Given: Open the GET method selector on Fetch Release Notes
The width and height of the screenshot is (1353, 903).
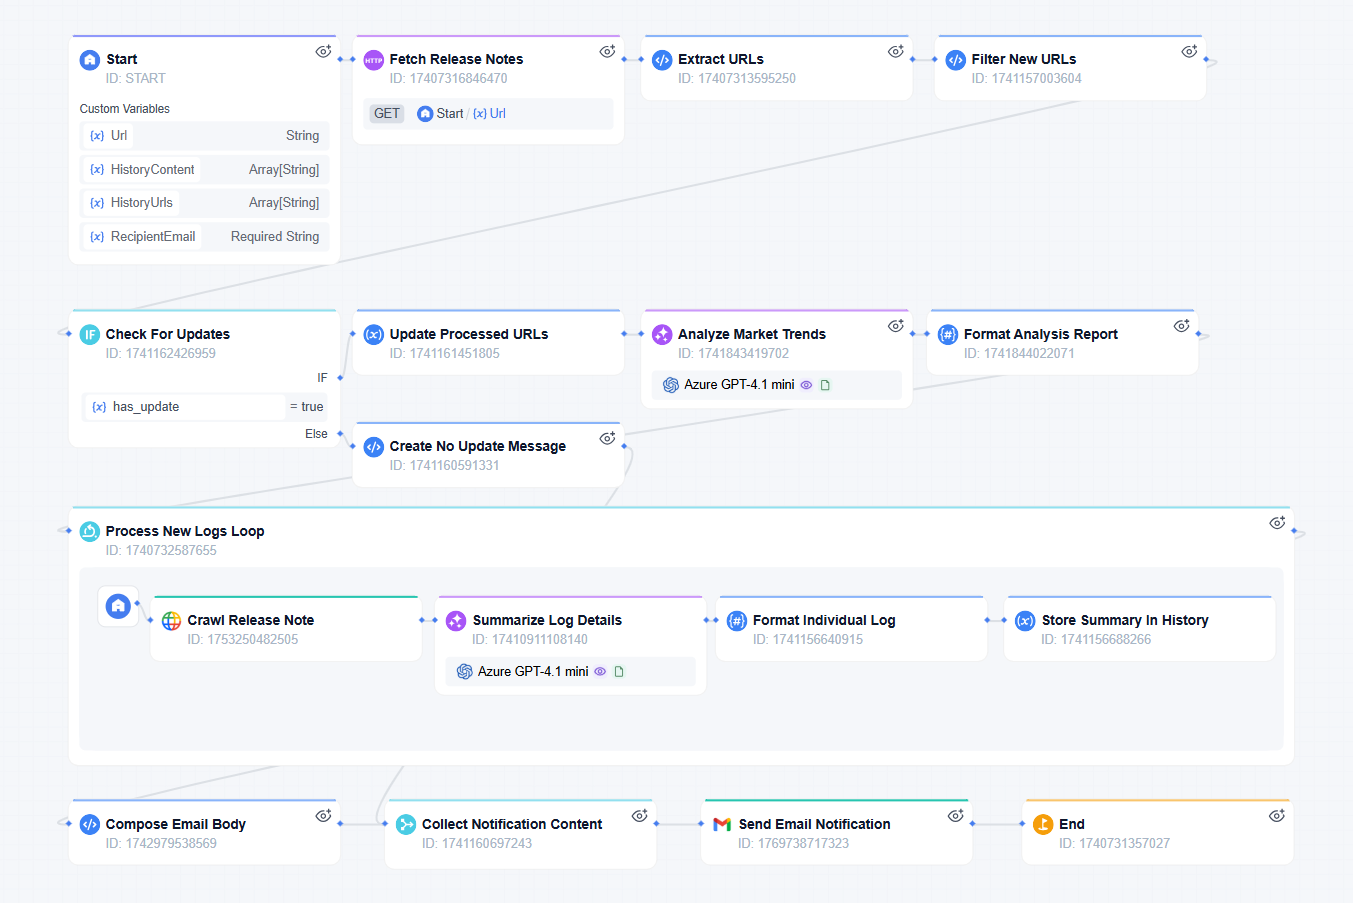Looking at the screenshot, I should tap(386, 113).
